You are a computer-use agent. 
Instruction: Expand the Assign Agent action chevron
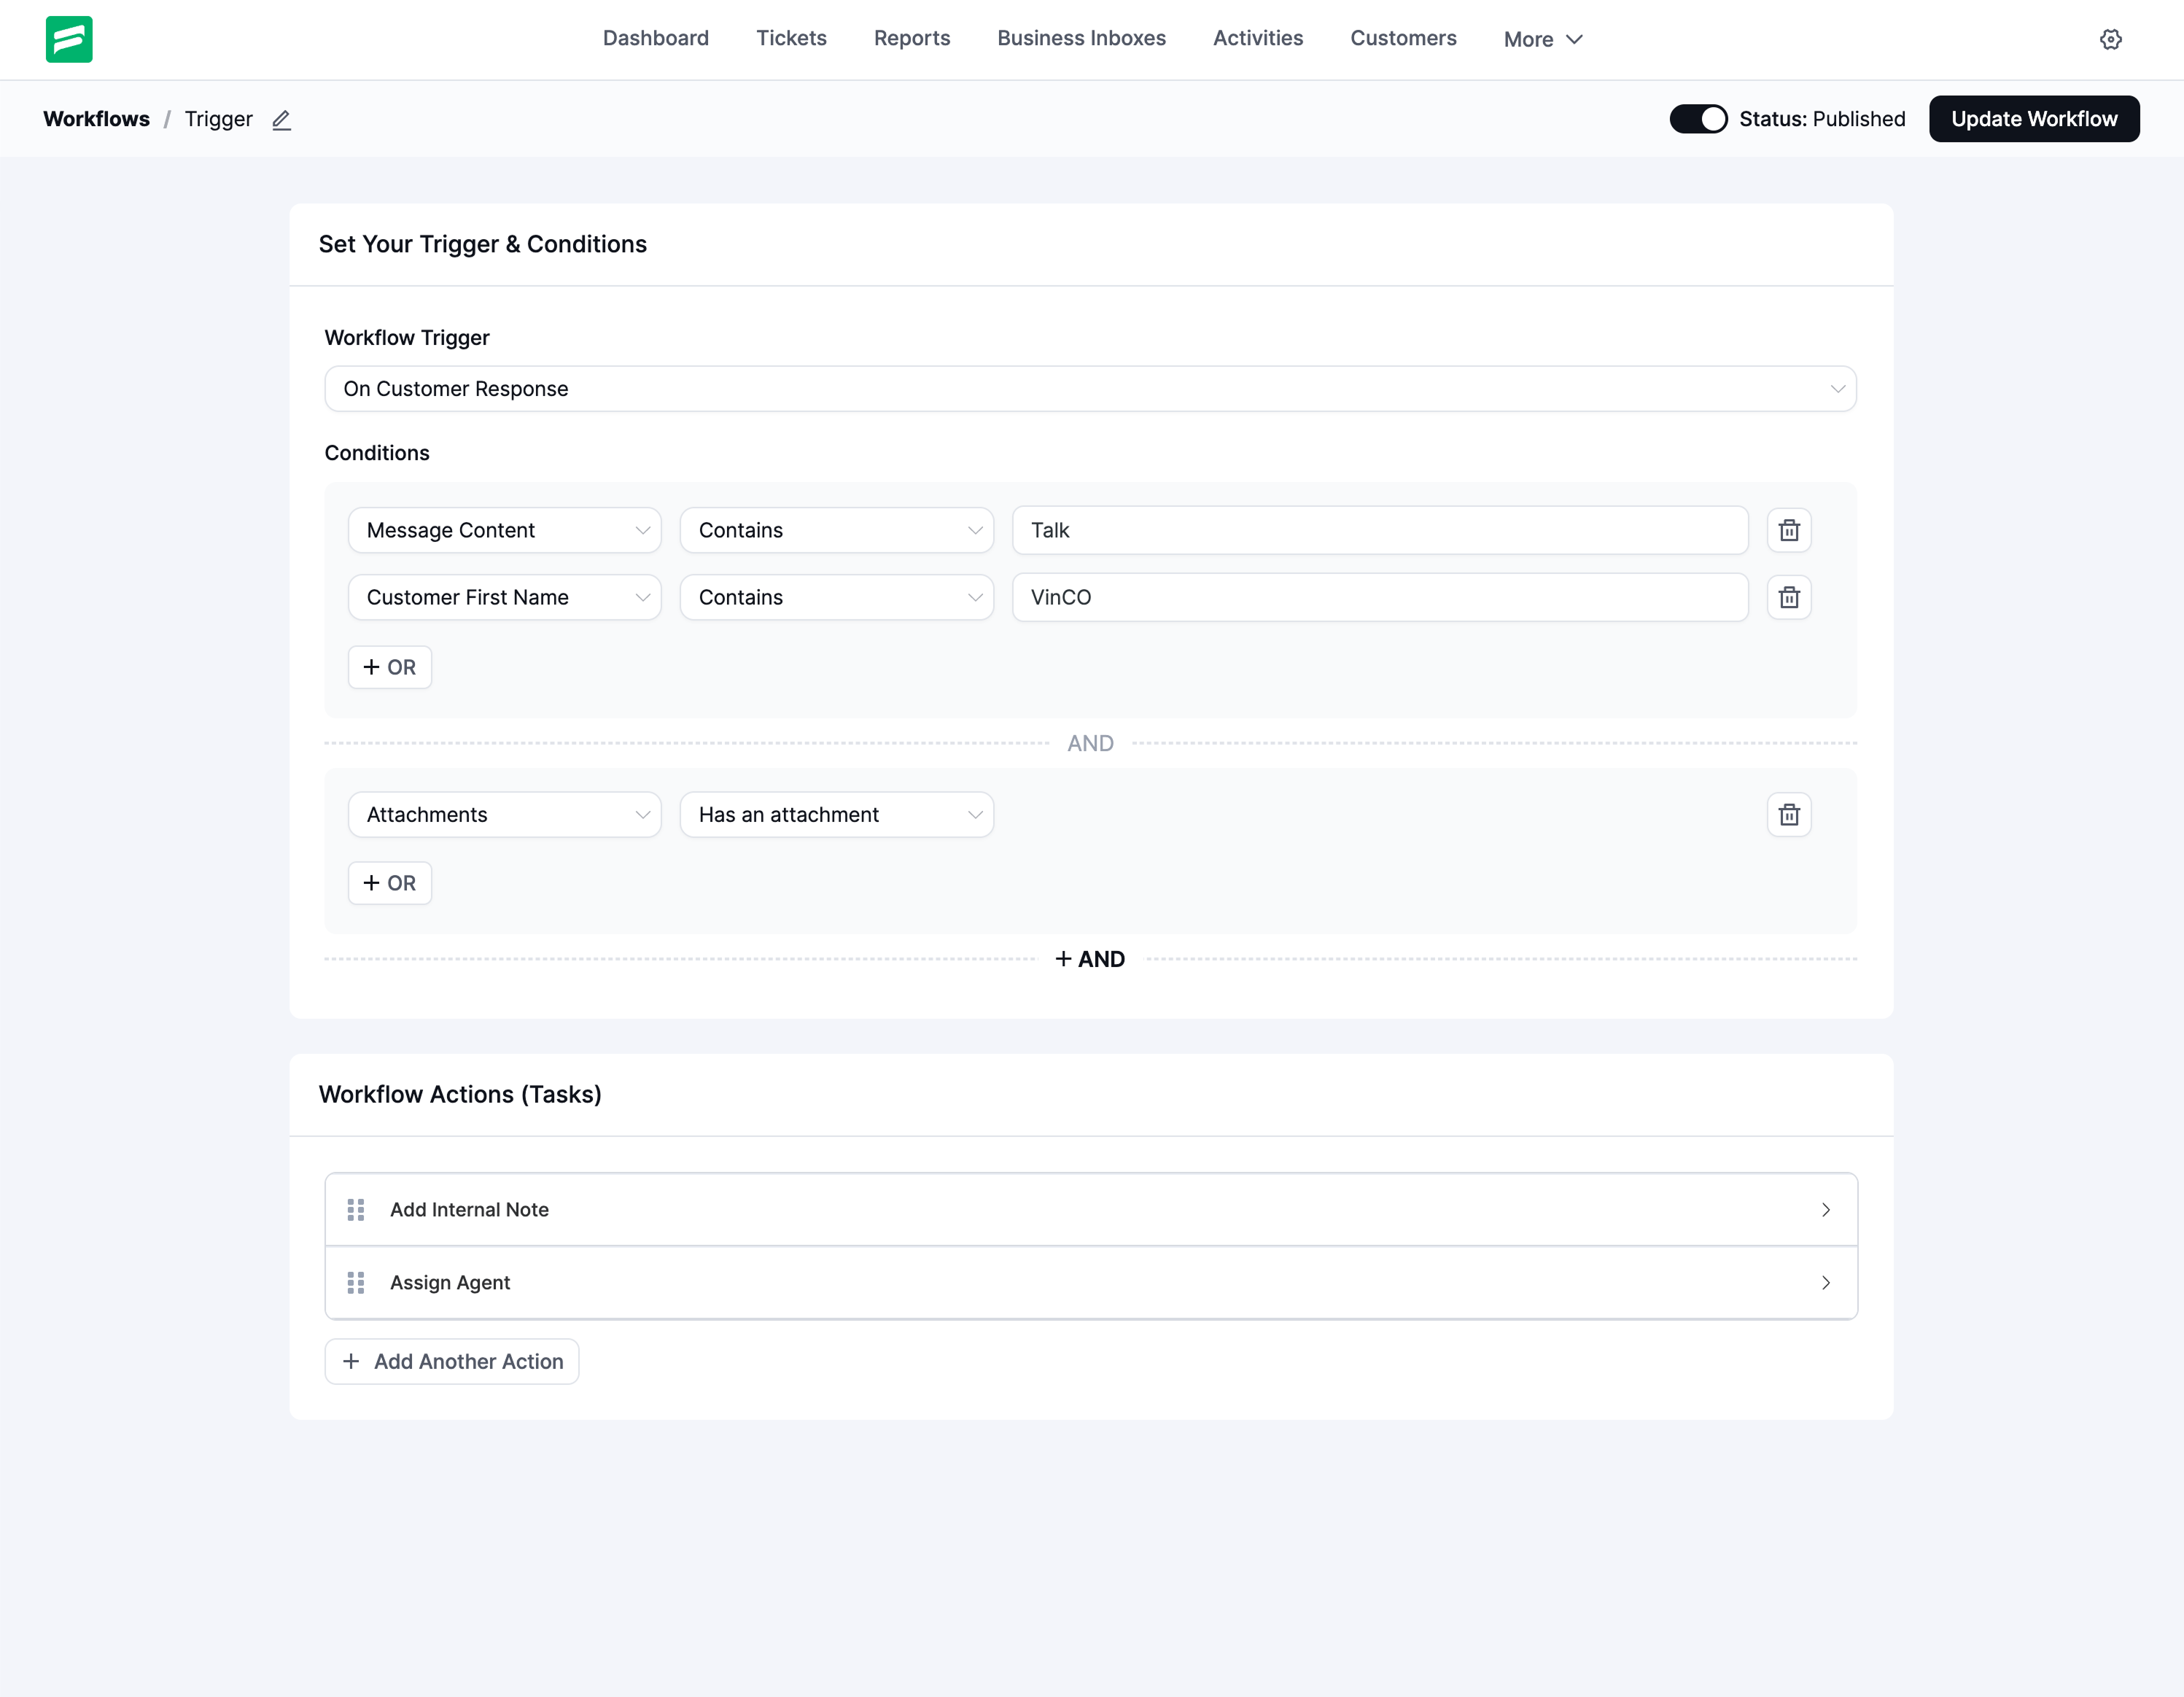coord(1824,1282)
